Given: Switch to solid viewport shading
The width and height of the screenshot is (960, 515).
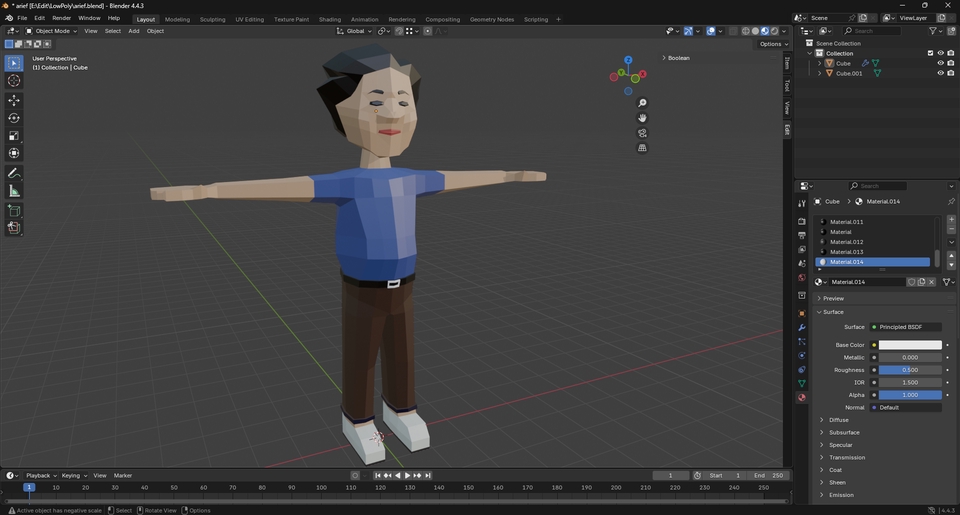Looking at the screenshot, I should tap(756, 31).
